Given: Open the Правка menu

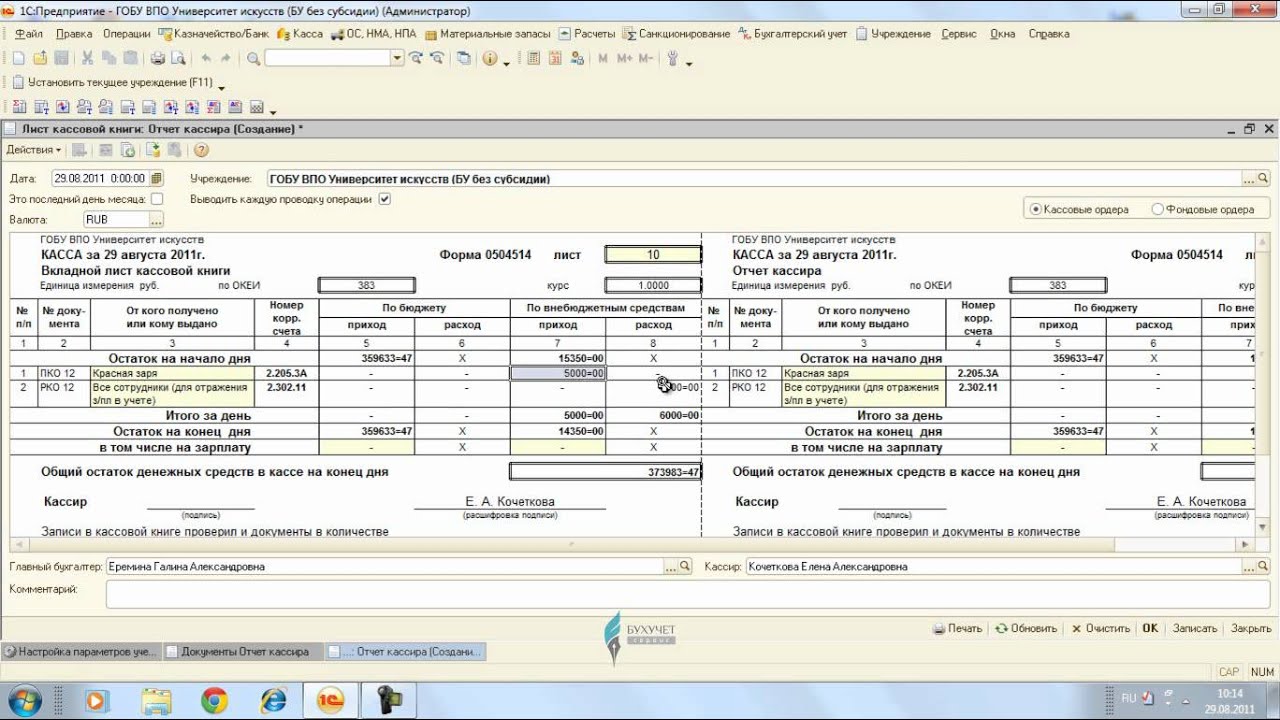Looking at the screenshot, I should tap(75, 33).
